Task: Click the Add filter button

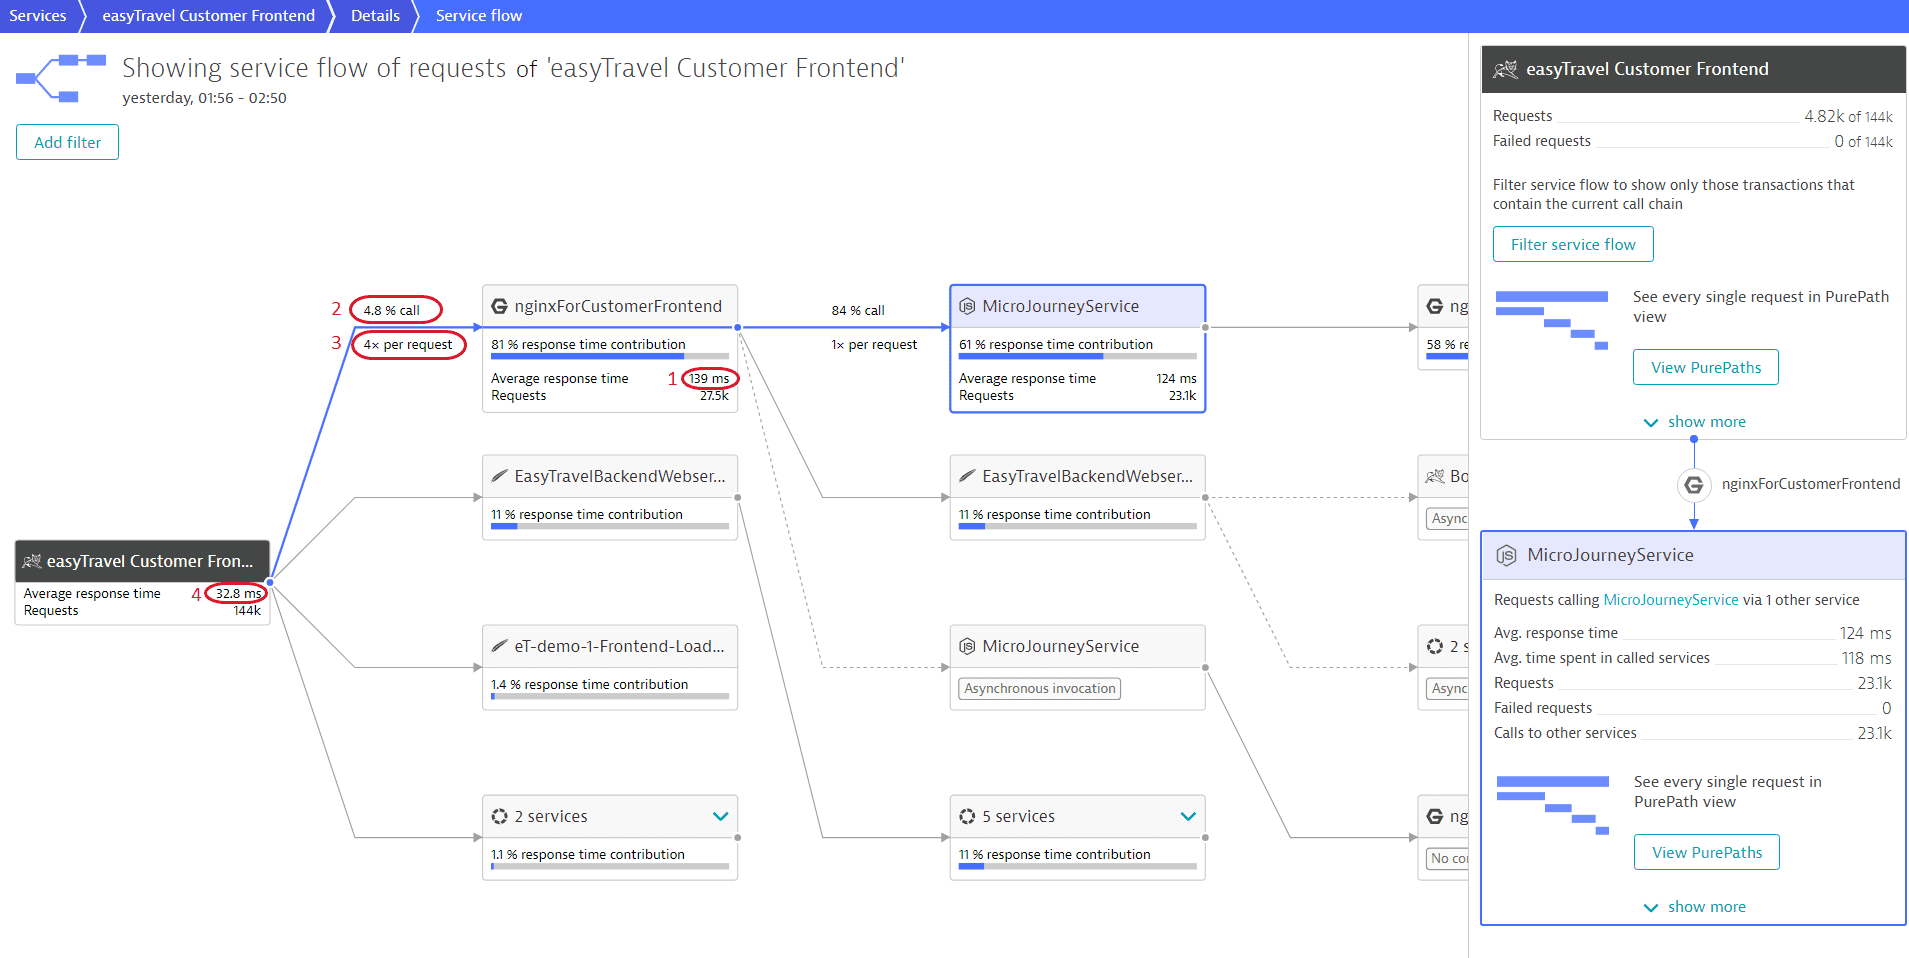Action: tap(67, 142)
